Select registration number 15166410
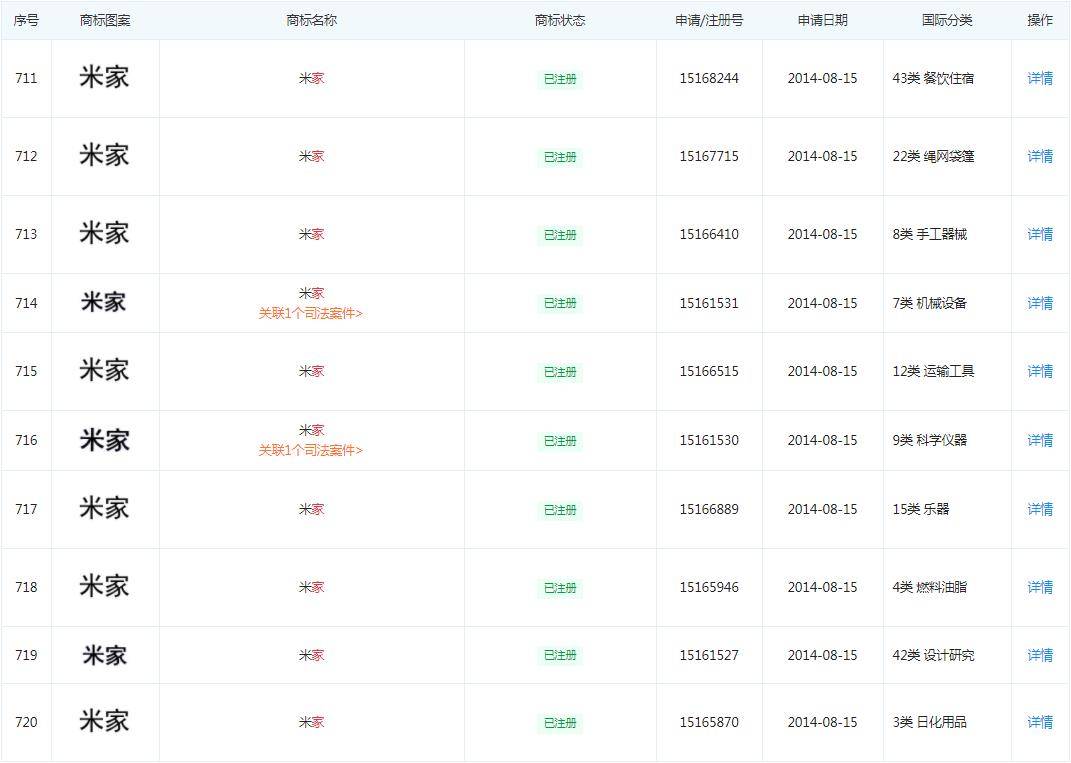Viewport: 1071px width, 763px height. click(709, 234)
